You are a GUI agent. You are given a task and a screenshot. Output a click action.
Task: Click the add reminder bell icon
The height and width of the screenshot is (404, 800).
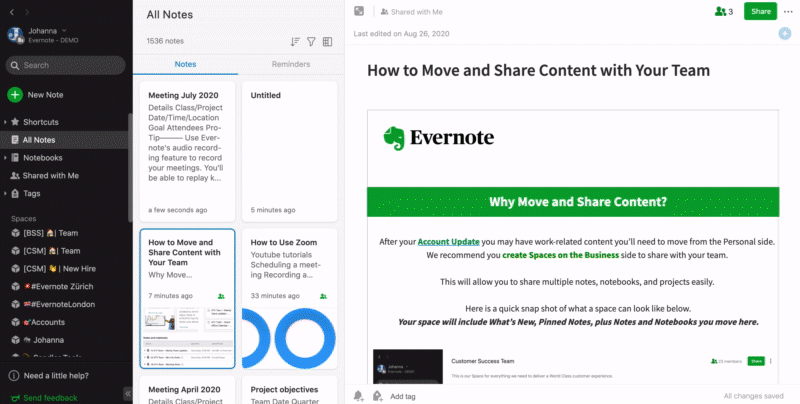click(x=359, y=396)
